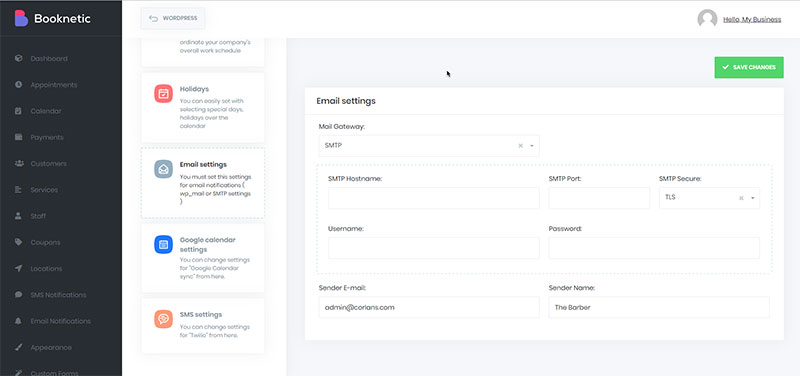This screenshot has width=800, height=376.
Task: Select the SMS settings card
Action: [x=203, y=326]
